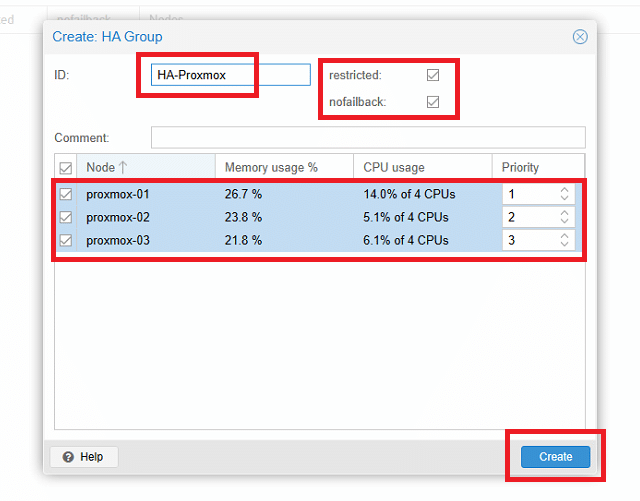Click the 14.0% of 4 CPUs cell
The width and height of the screenshot is (640, 501).
tap(409, 194)
